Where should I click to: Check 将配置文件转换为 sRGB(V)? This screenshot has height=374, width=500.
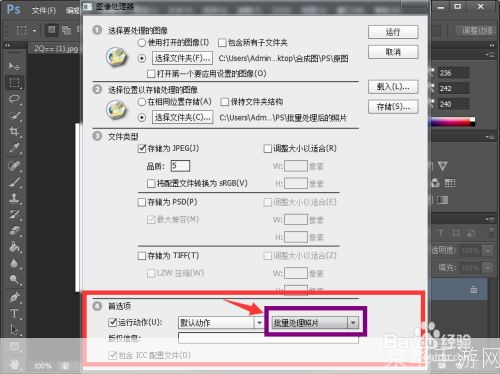tap(151, 183)
